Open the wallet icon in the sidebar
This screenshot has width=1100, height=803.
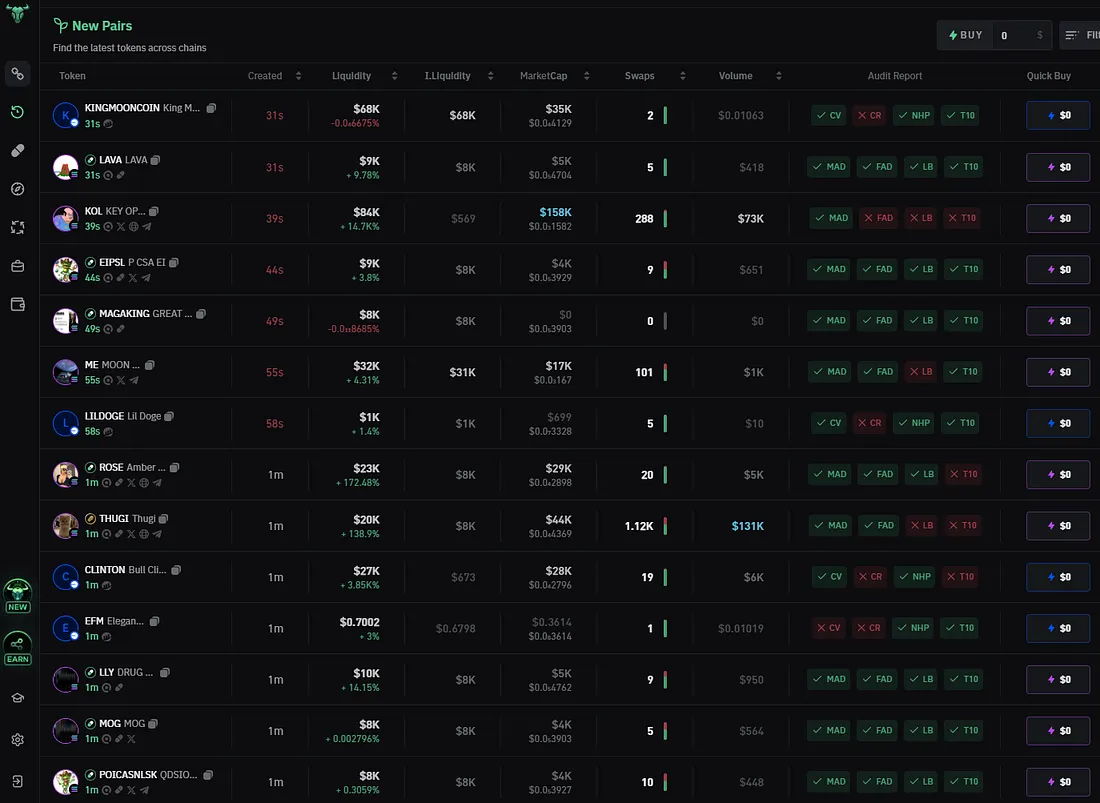tap(17, 304)
